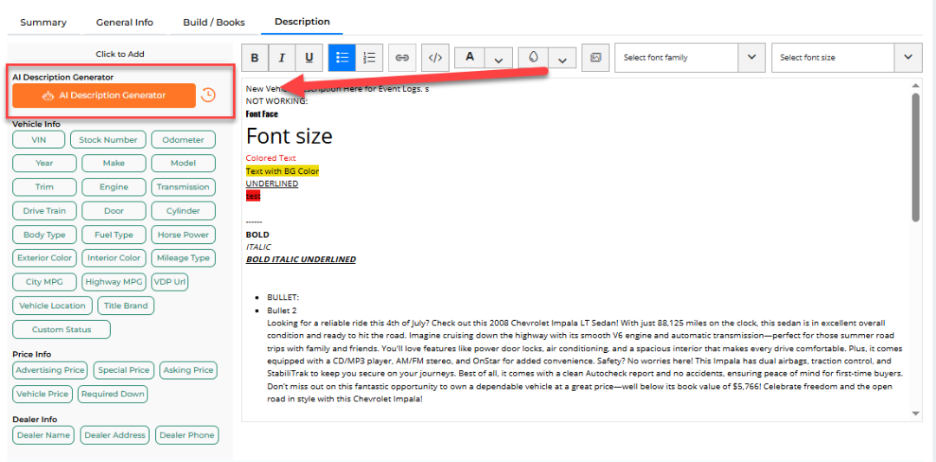Insert the Mileage Type tag
The width and height of the screenshot is (936, 462).
[x=183, y=258]
